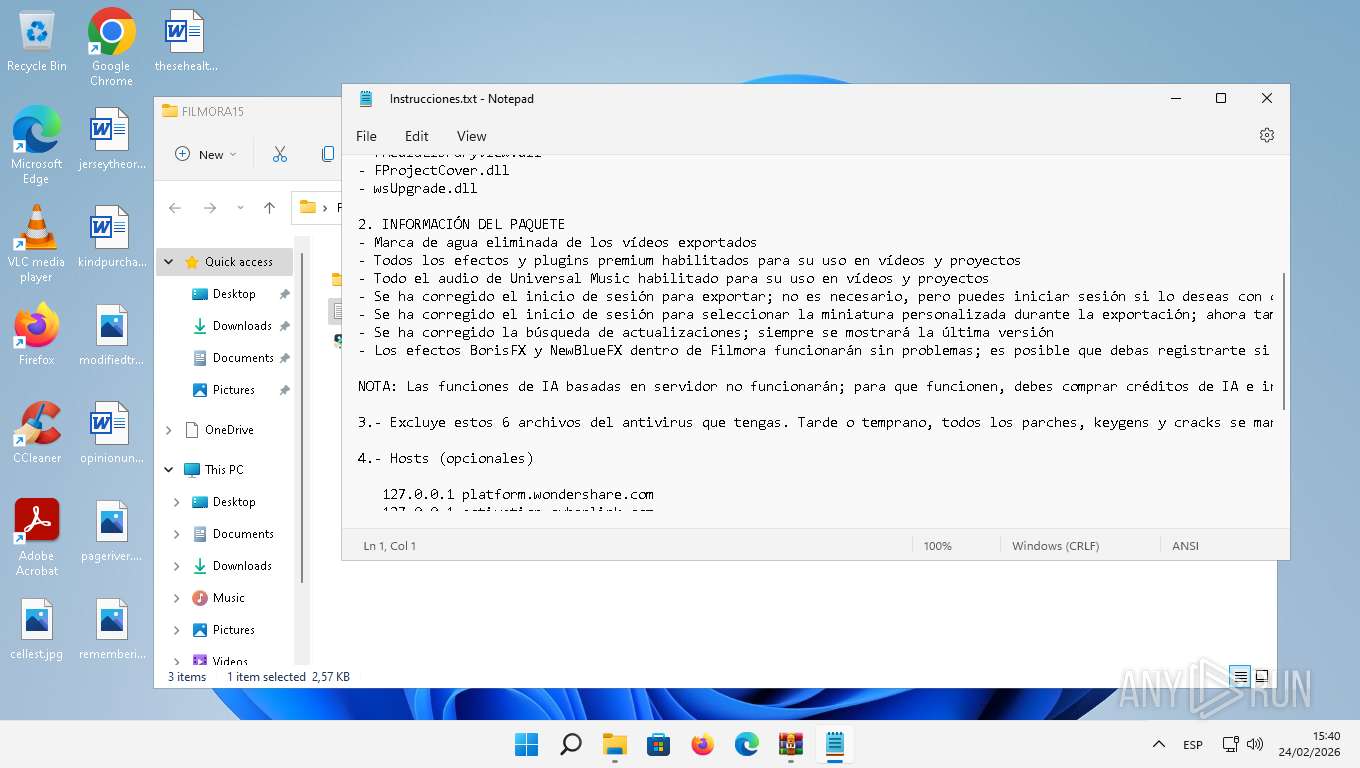Switch Explorer to details view
The height and width of the screenshot is (768, 1360).
(x=1241, y=677)
